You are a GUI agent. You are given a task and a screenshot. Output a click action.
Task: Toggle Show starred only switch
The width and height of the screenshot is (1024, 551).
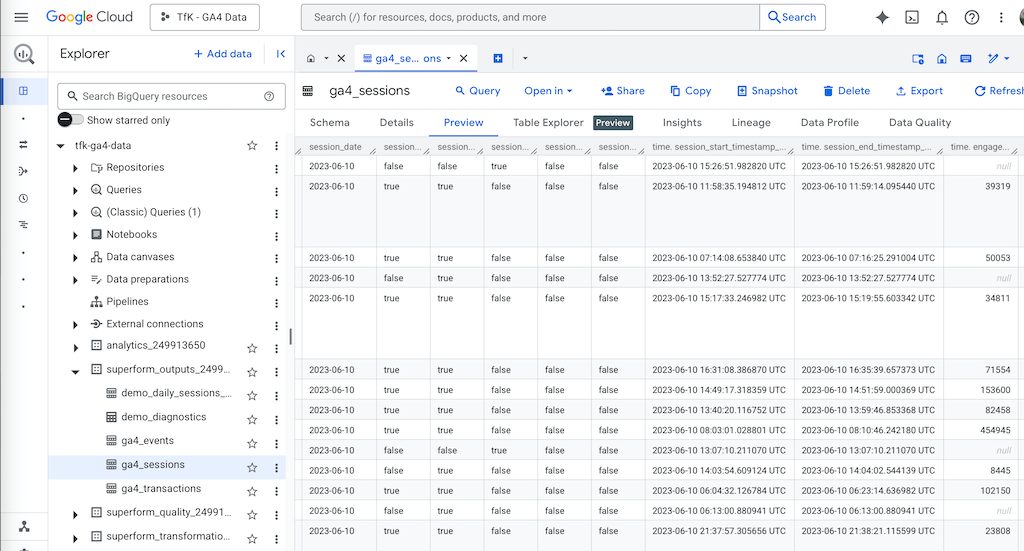click(71, 119)
